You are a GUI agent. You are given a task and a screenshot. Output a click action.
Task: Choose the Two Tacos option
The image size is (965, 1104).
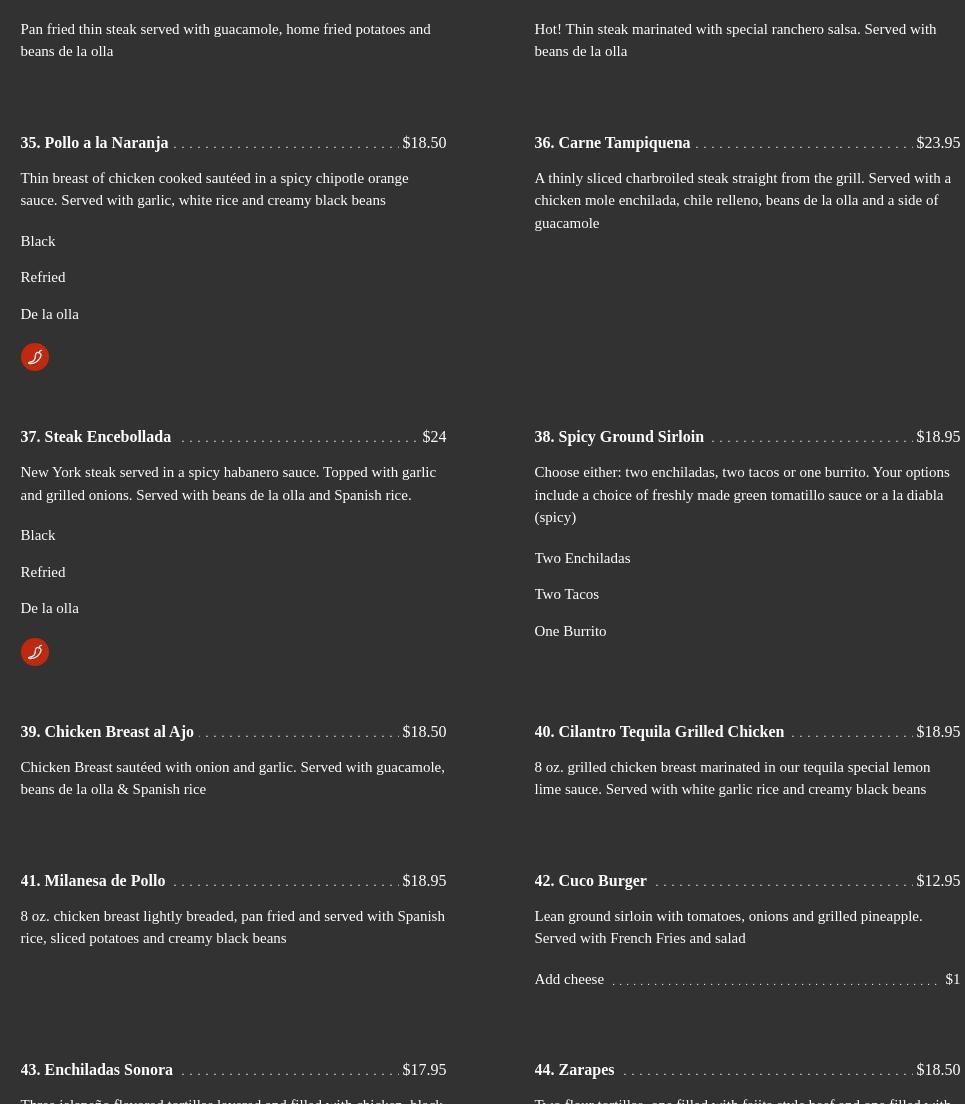(567, 594)
